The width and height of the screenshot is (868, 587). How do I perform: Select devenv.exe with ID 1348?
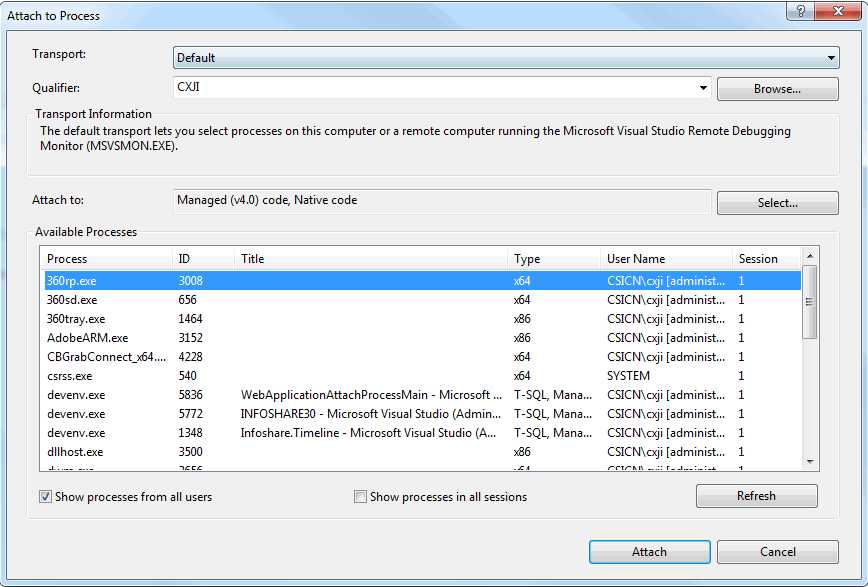422,433
